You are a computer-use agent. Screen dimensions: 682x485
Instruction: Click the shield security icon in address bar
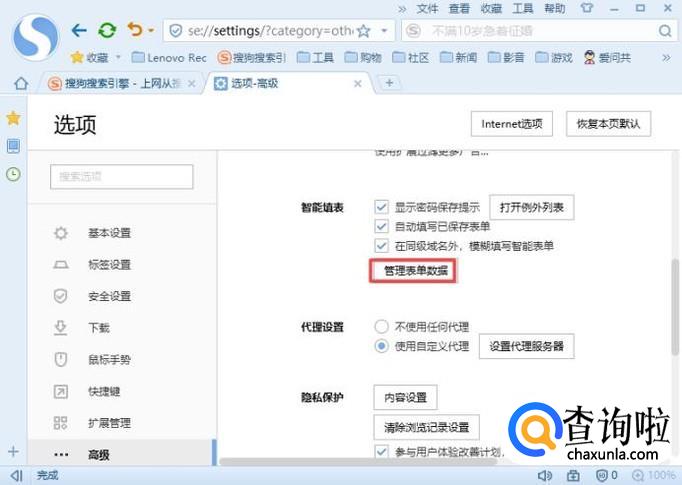coord(175,31)
